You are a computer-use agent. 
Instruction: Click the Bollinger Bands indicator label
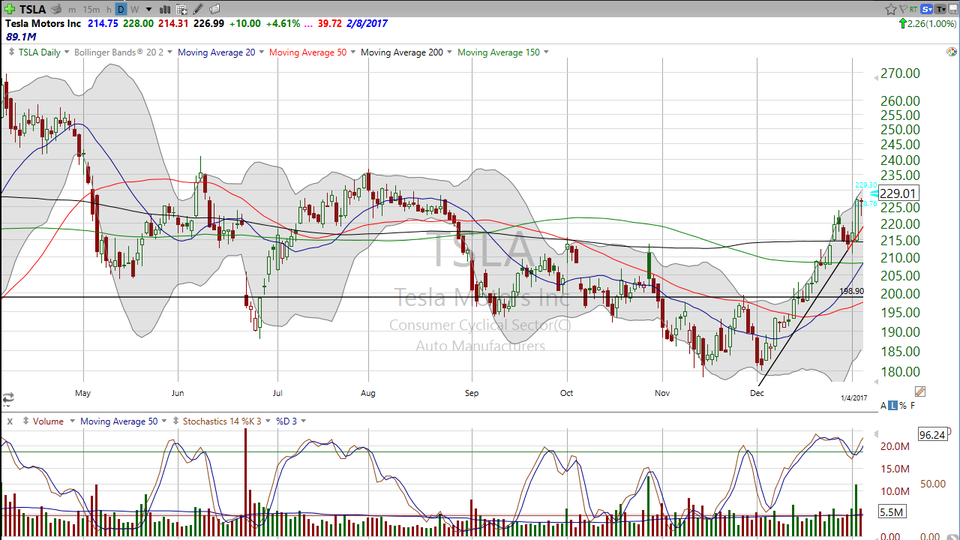(119, 53)
